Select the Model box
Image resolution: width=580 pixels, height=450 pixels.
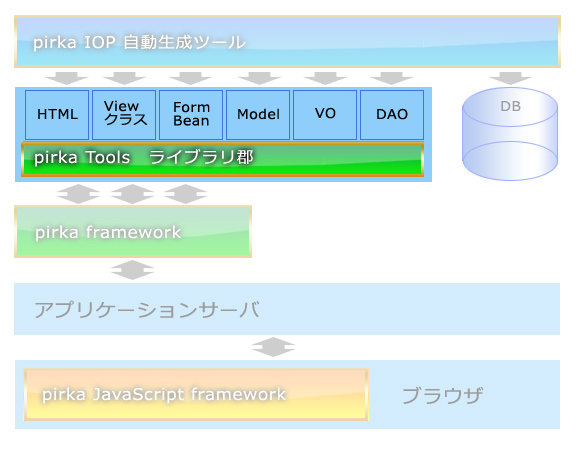[x=258, y=115]
